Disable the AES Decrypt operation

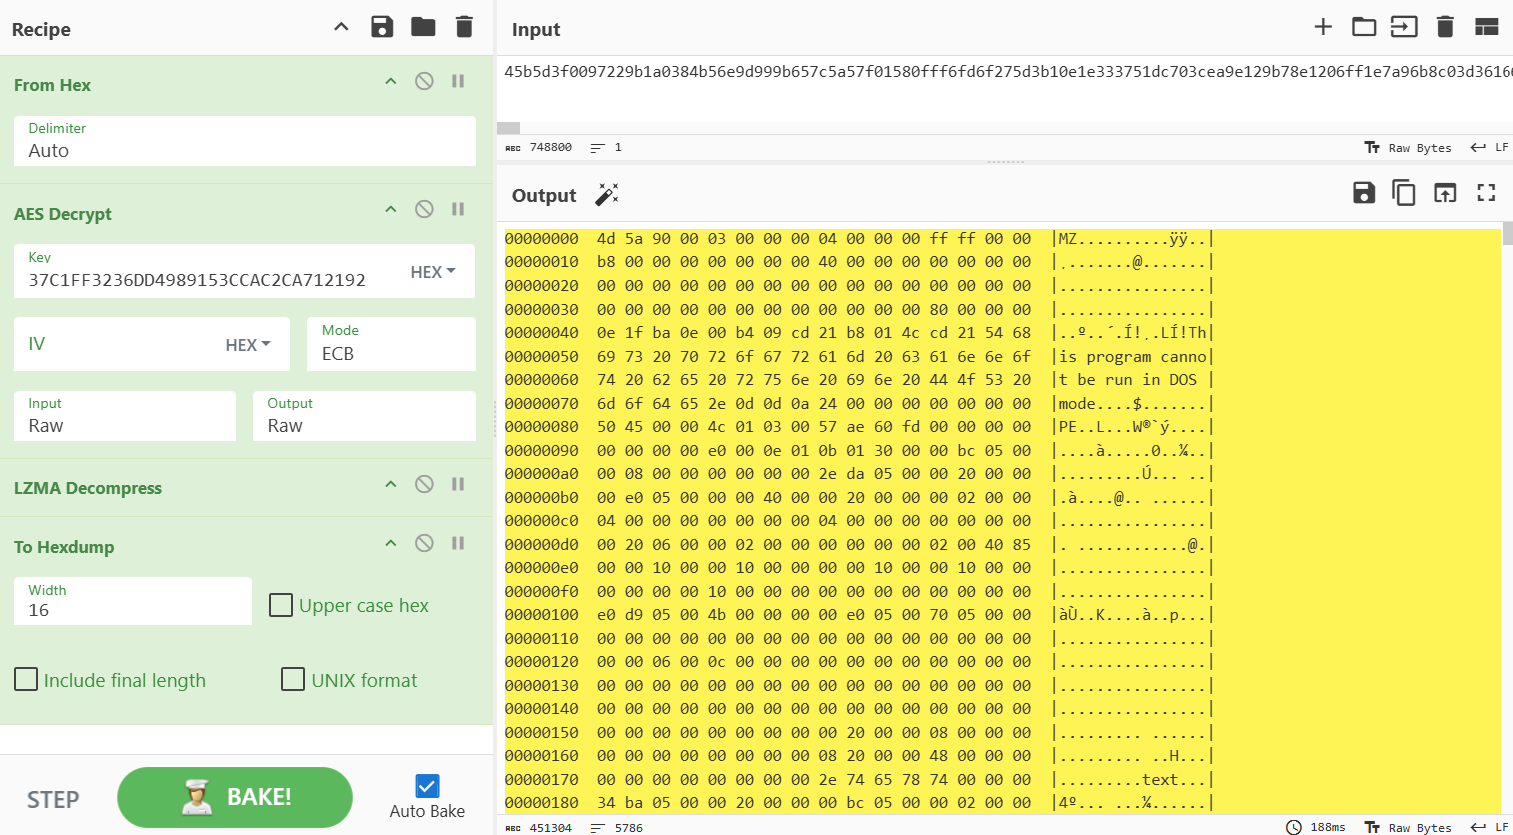(x=424, y=209)
